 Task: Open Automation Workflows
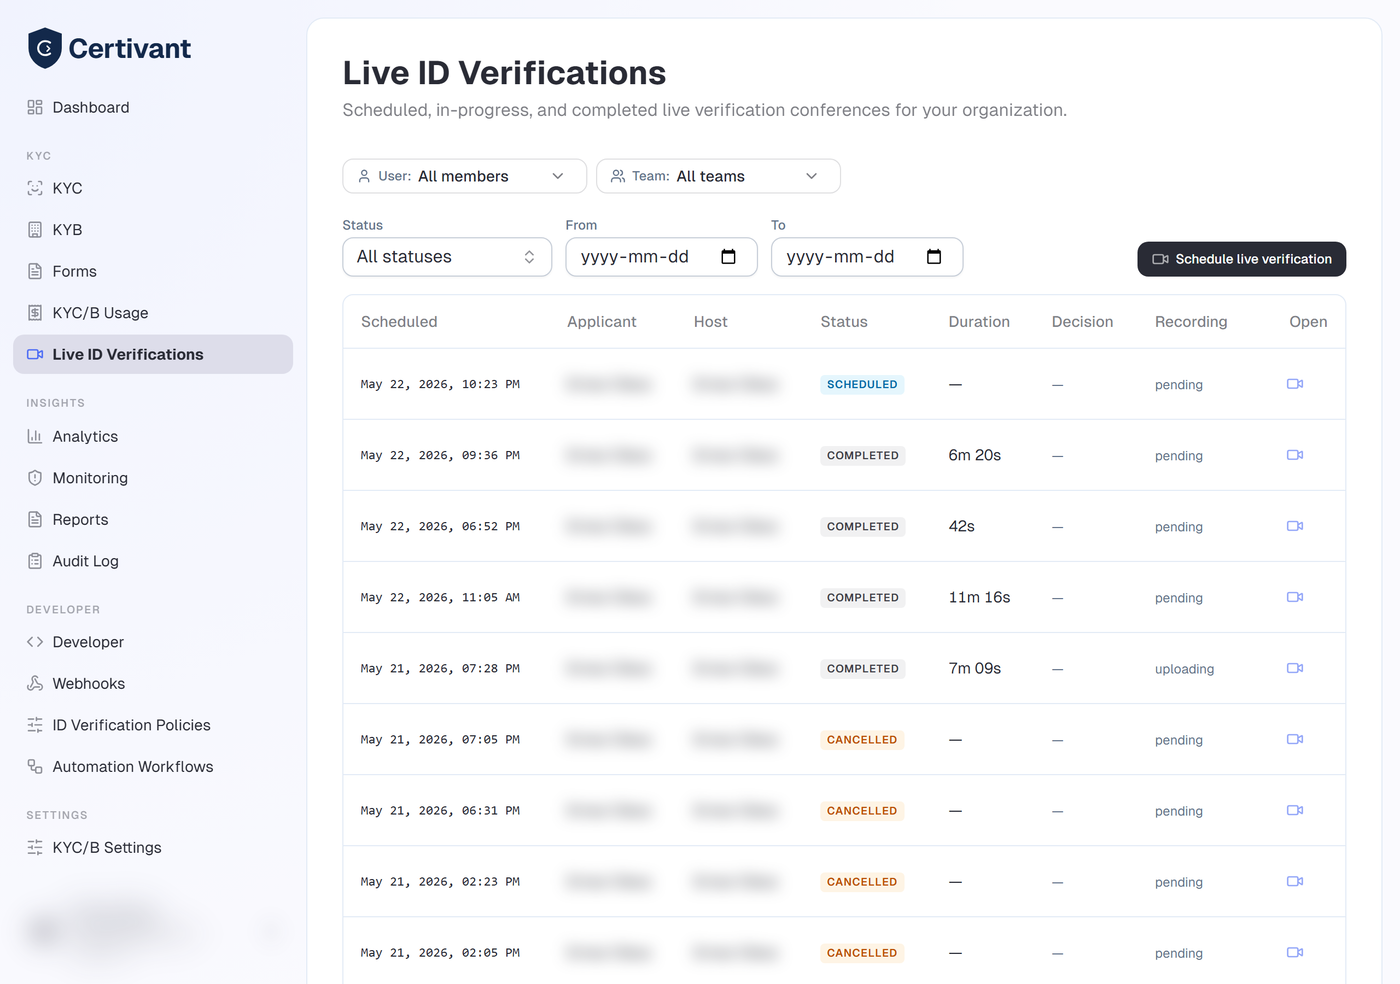(153, 767)
